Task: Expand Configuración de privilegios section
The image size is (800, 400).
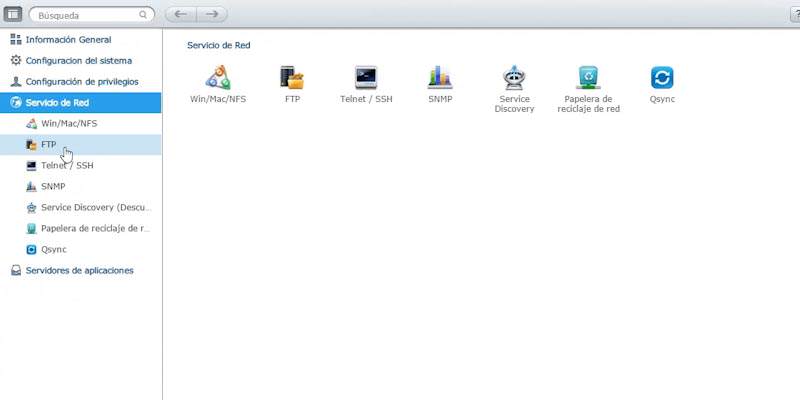Action: pos(81,82)
